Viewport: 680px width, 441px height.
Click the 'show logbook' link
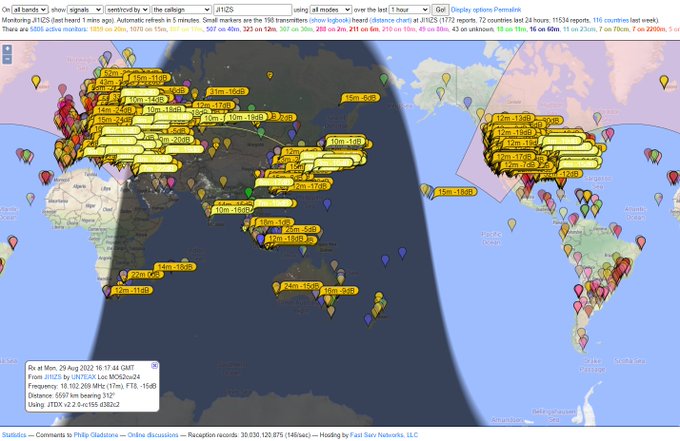point(330,20)
